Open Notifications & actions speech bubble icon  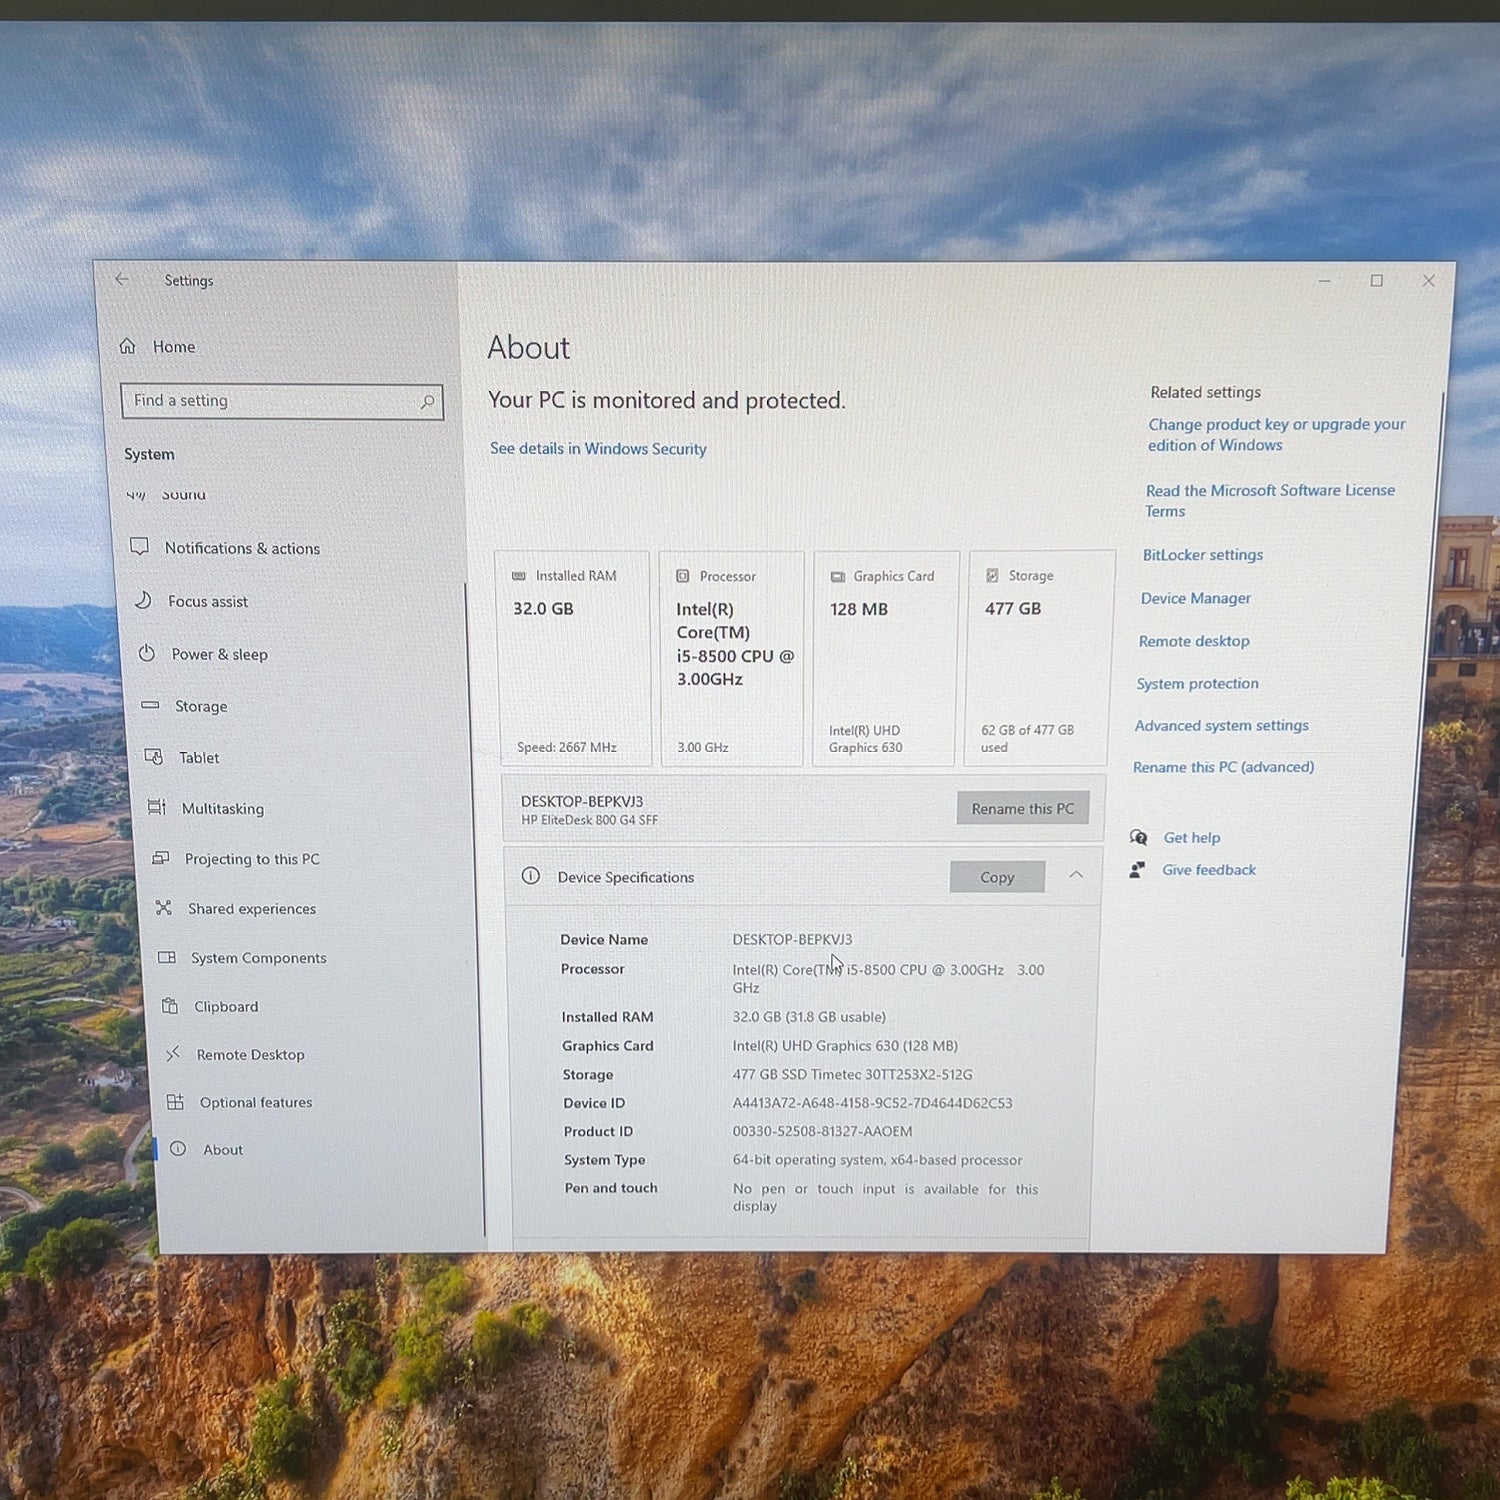point(139,546)
